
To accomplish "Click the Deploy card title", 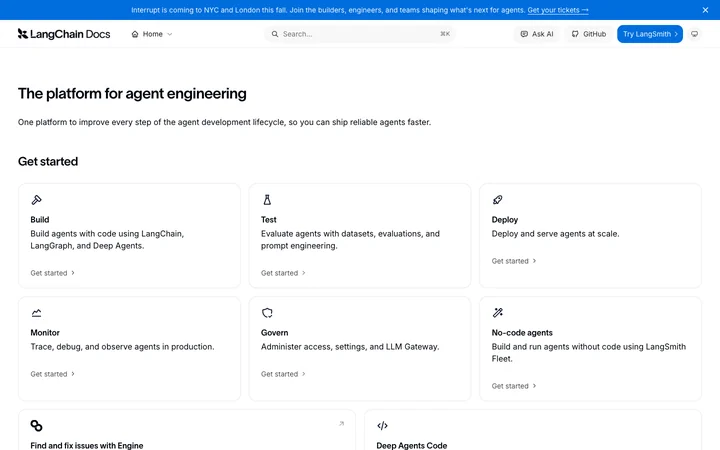I will (505, 219).
